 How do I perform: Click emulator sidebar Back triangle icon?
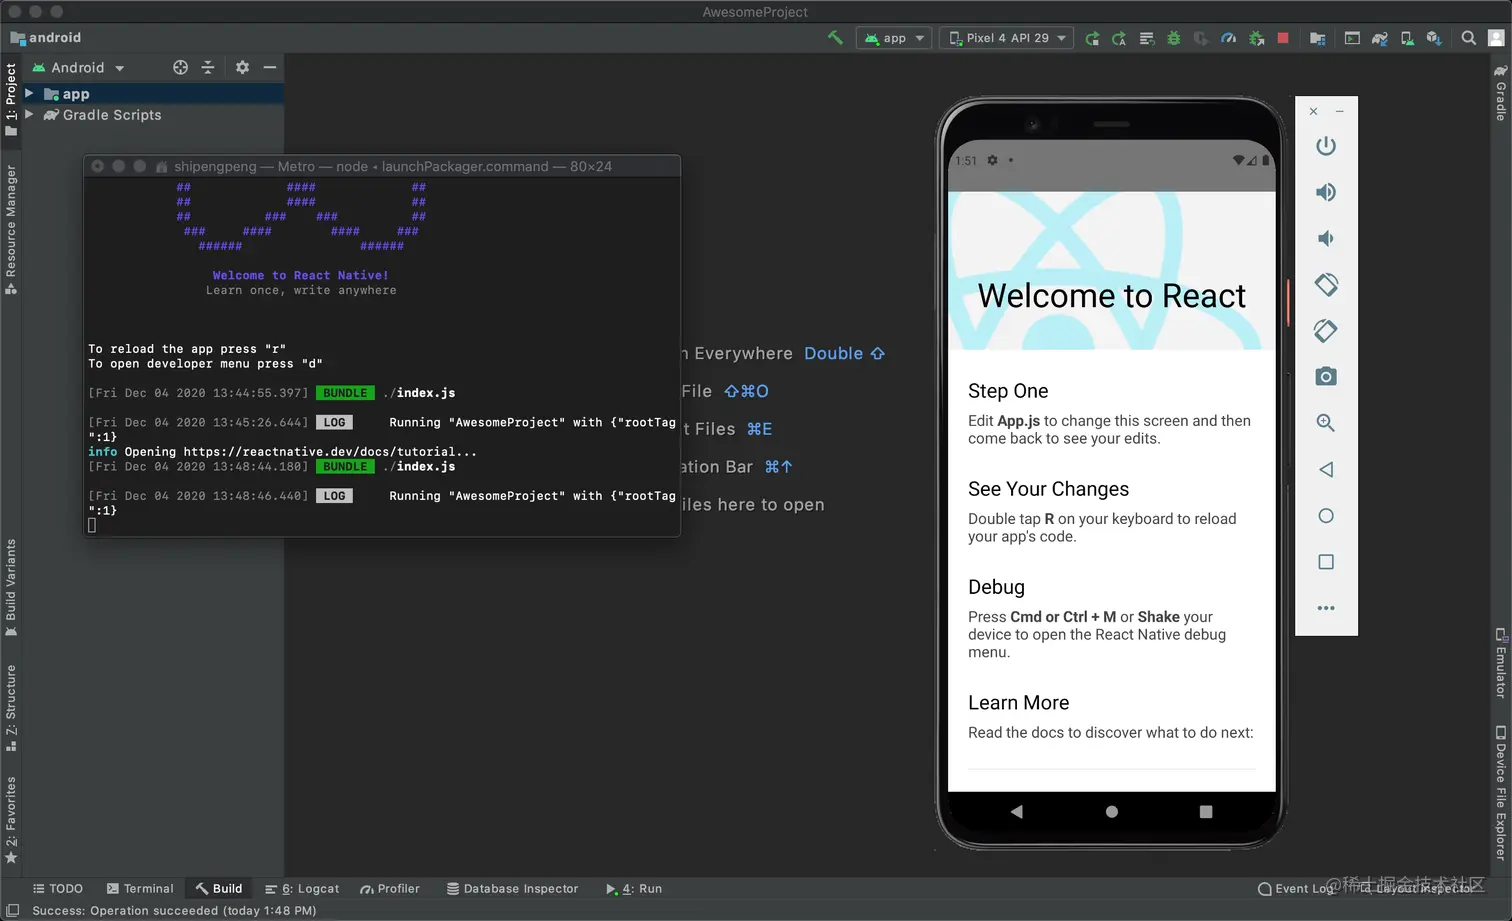click(x=1326, y=469)
